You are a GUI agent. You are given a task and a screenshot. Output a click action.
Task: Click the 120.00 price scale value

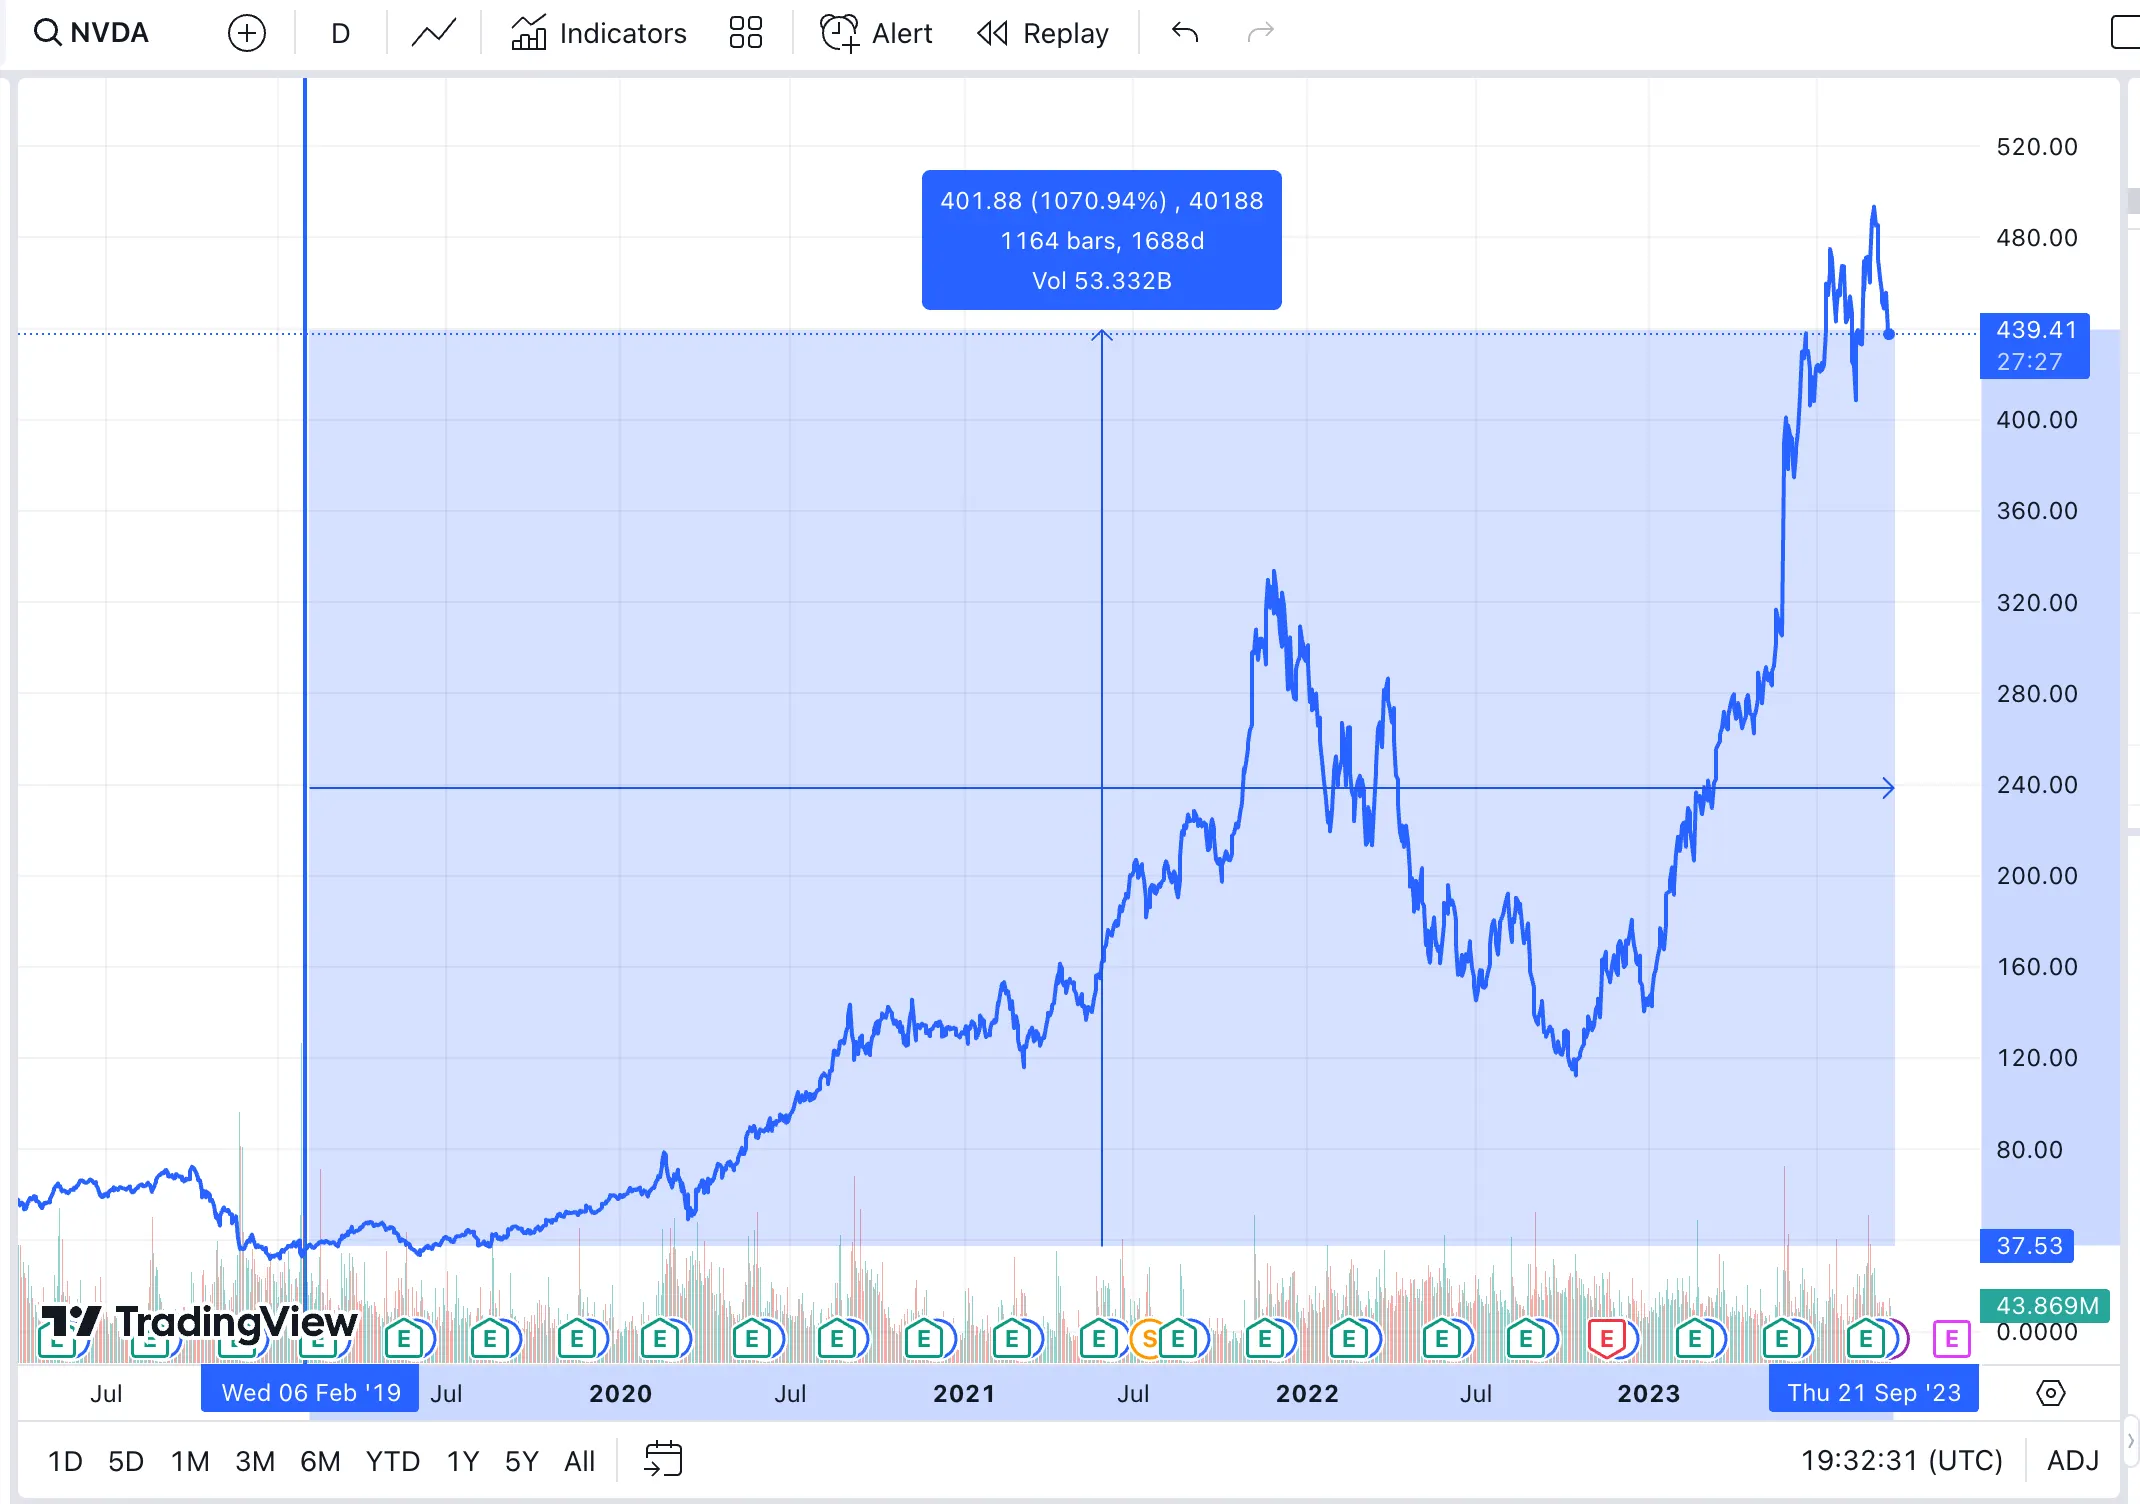[x=2036, y=1058]
